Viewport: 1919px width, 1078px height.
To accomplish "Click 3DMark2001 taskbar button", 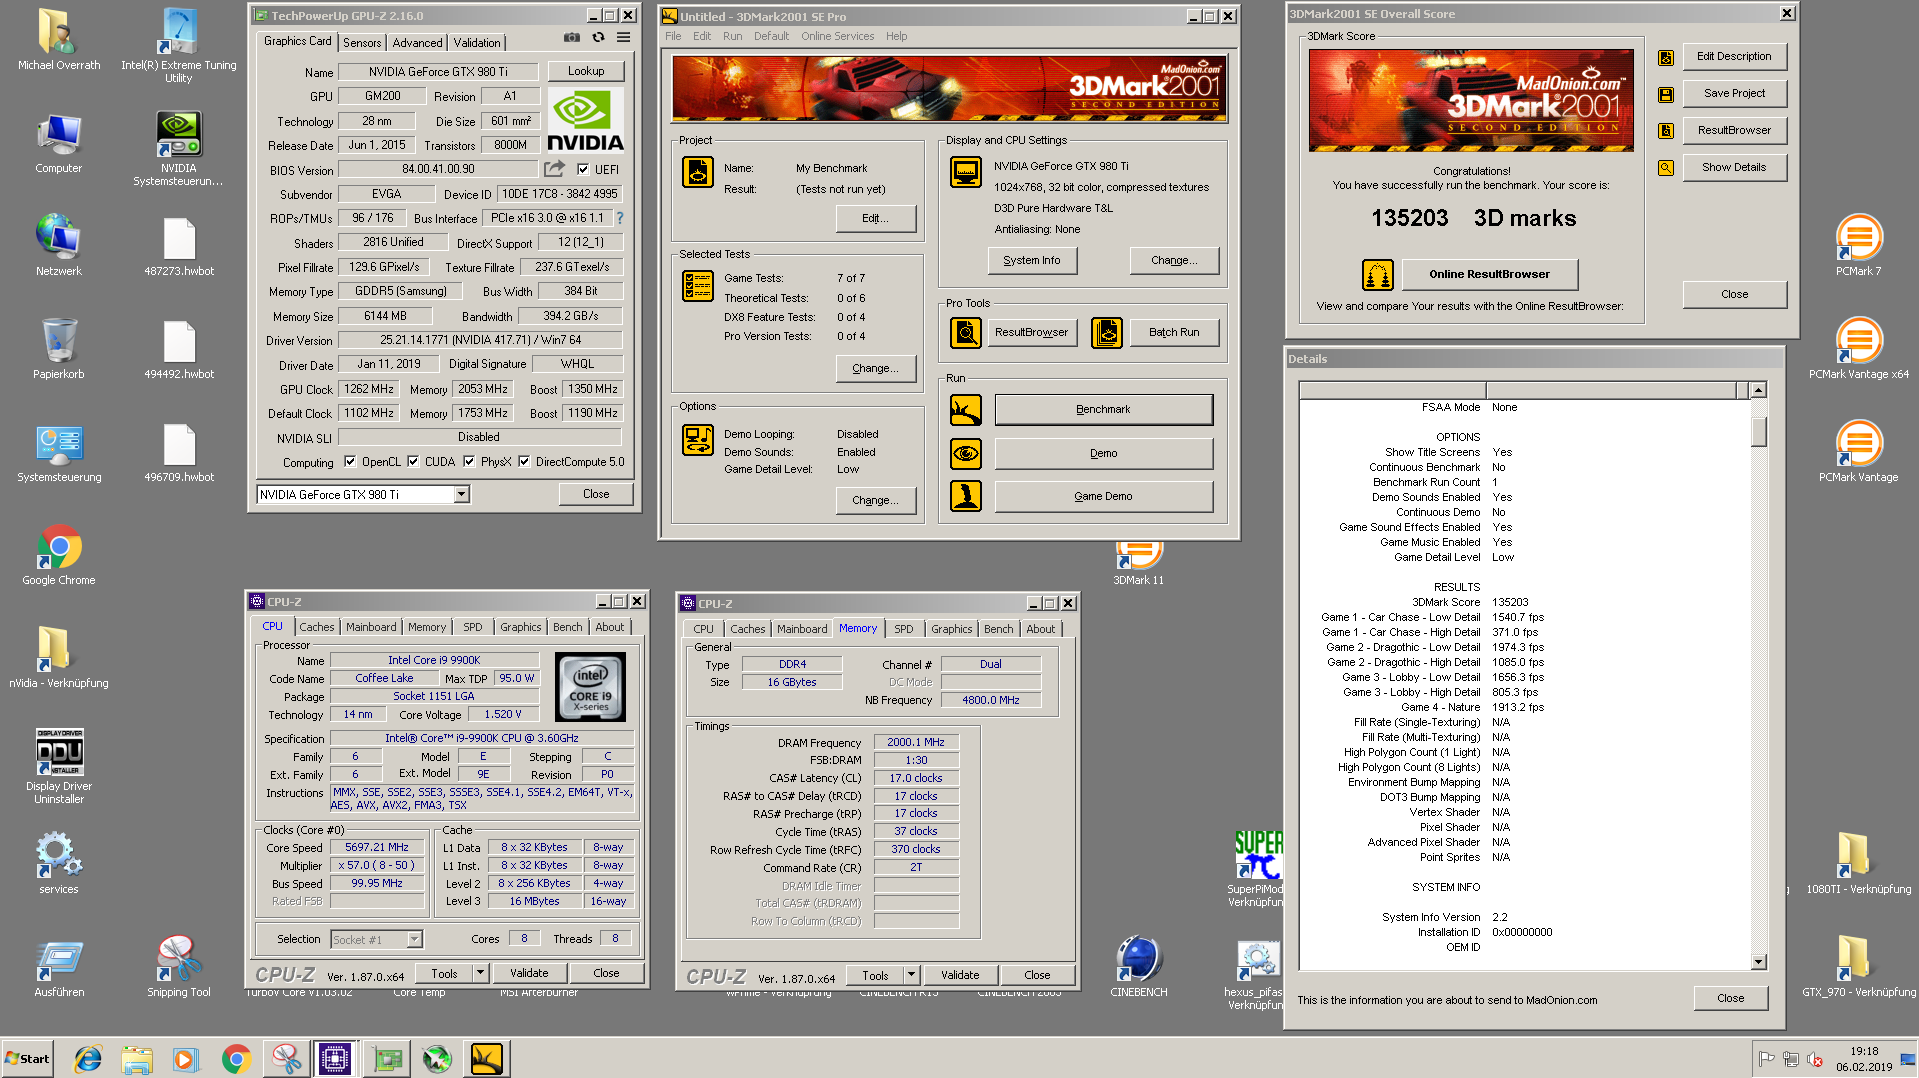I will 487,1059.
